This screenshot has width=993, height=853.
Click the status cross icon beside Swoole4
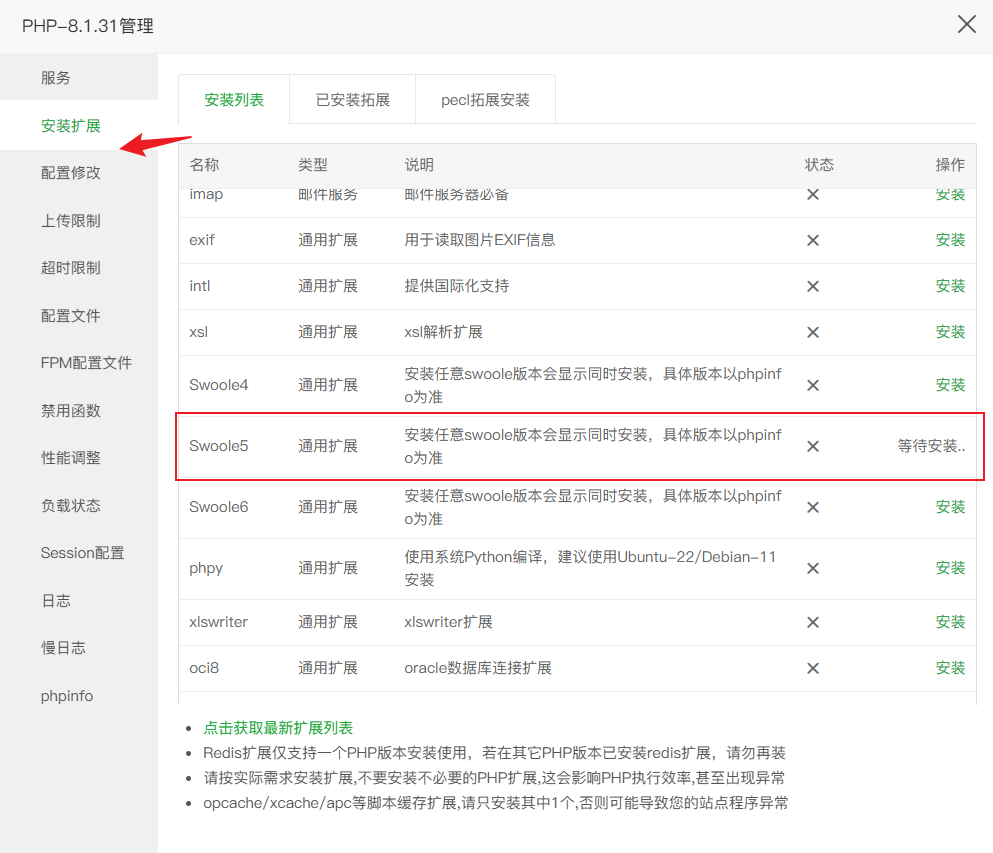coord(813,384)
